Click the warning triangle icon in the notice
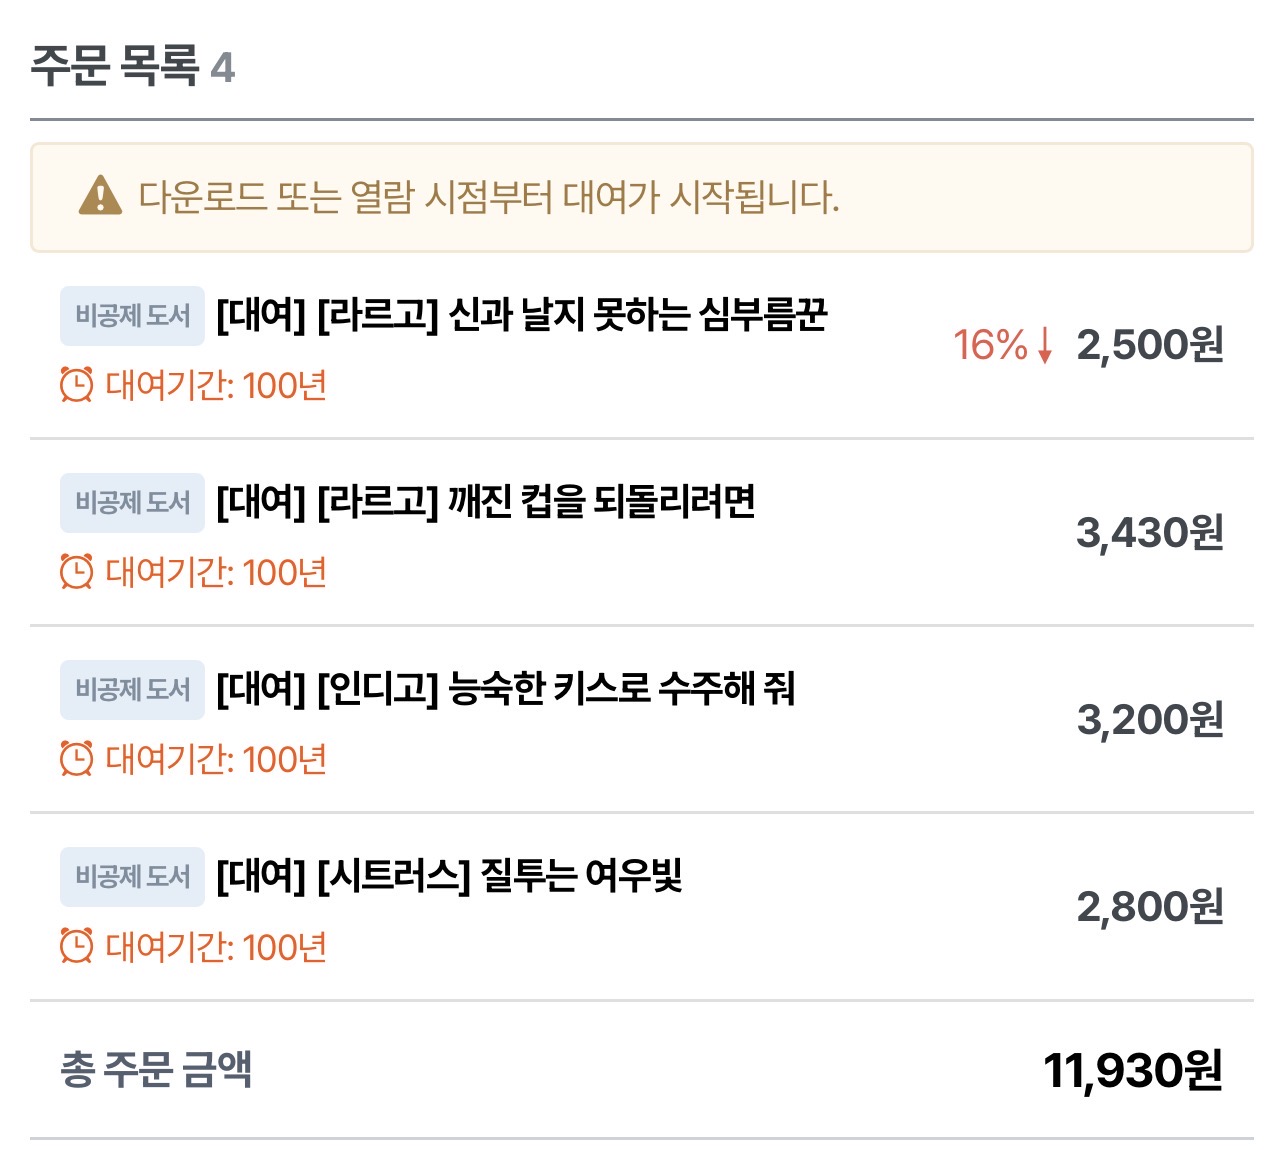The height and width of the screenshot is (1150, 1284). click(100, 196)
